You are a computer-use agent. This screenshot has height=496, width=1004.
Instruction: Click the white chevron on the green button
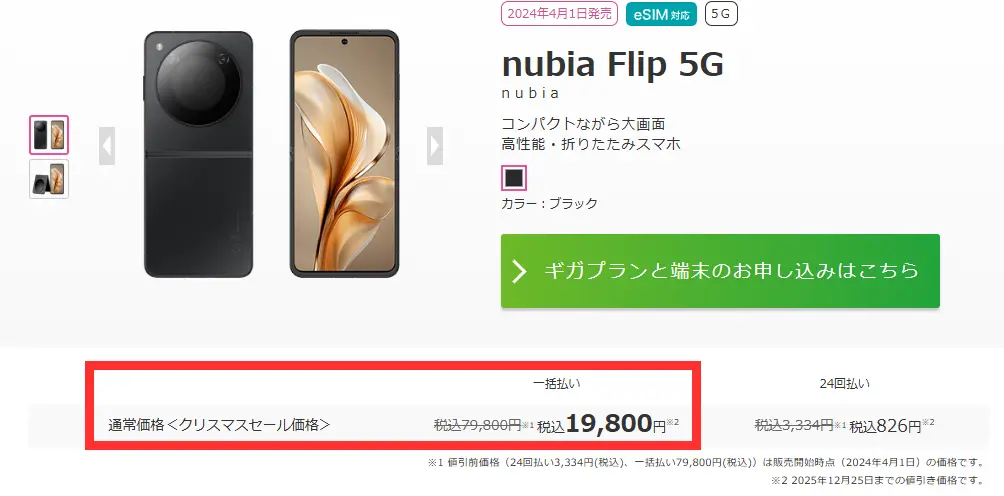point(519,271)
